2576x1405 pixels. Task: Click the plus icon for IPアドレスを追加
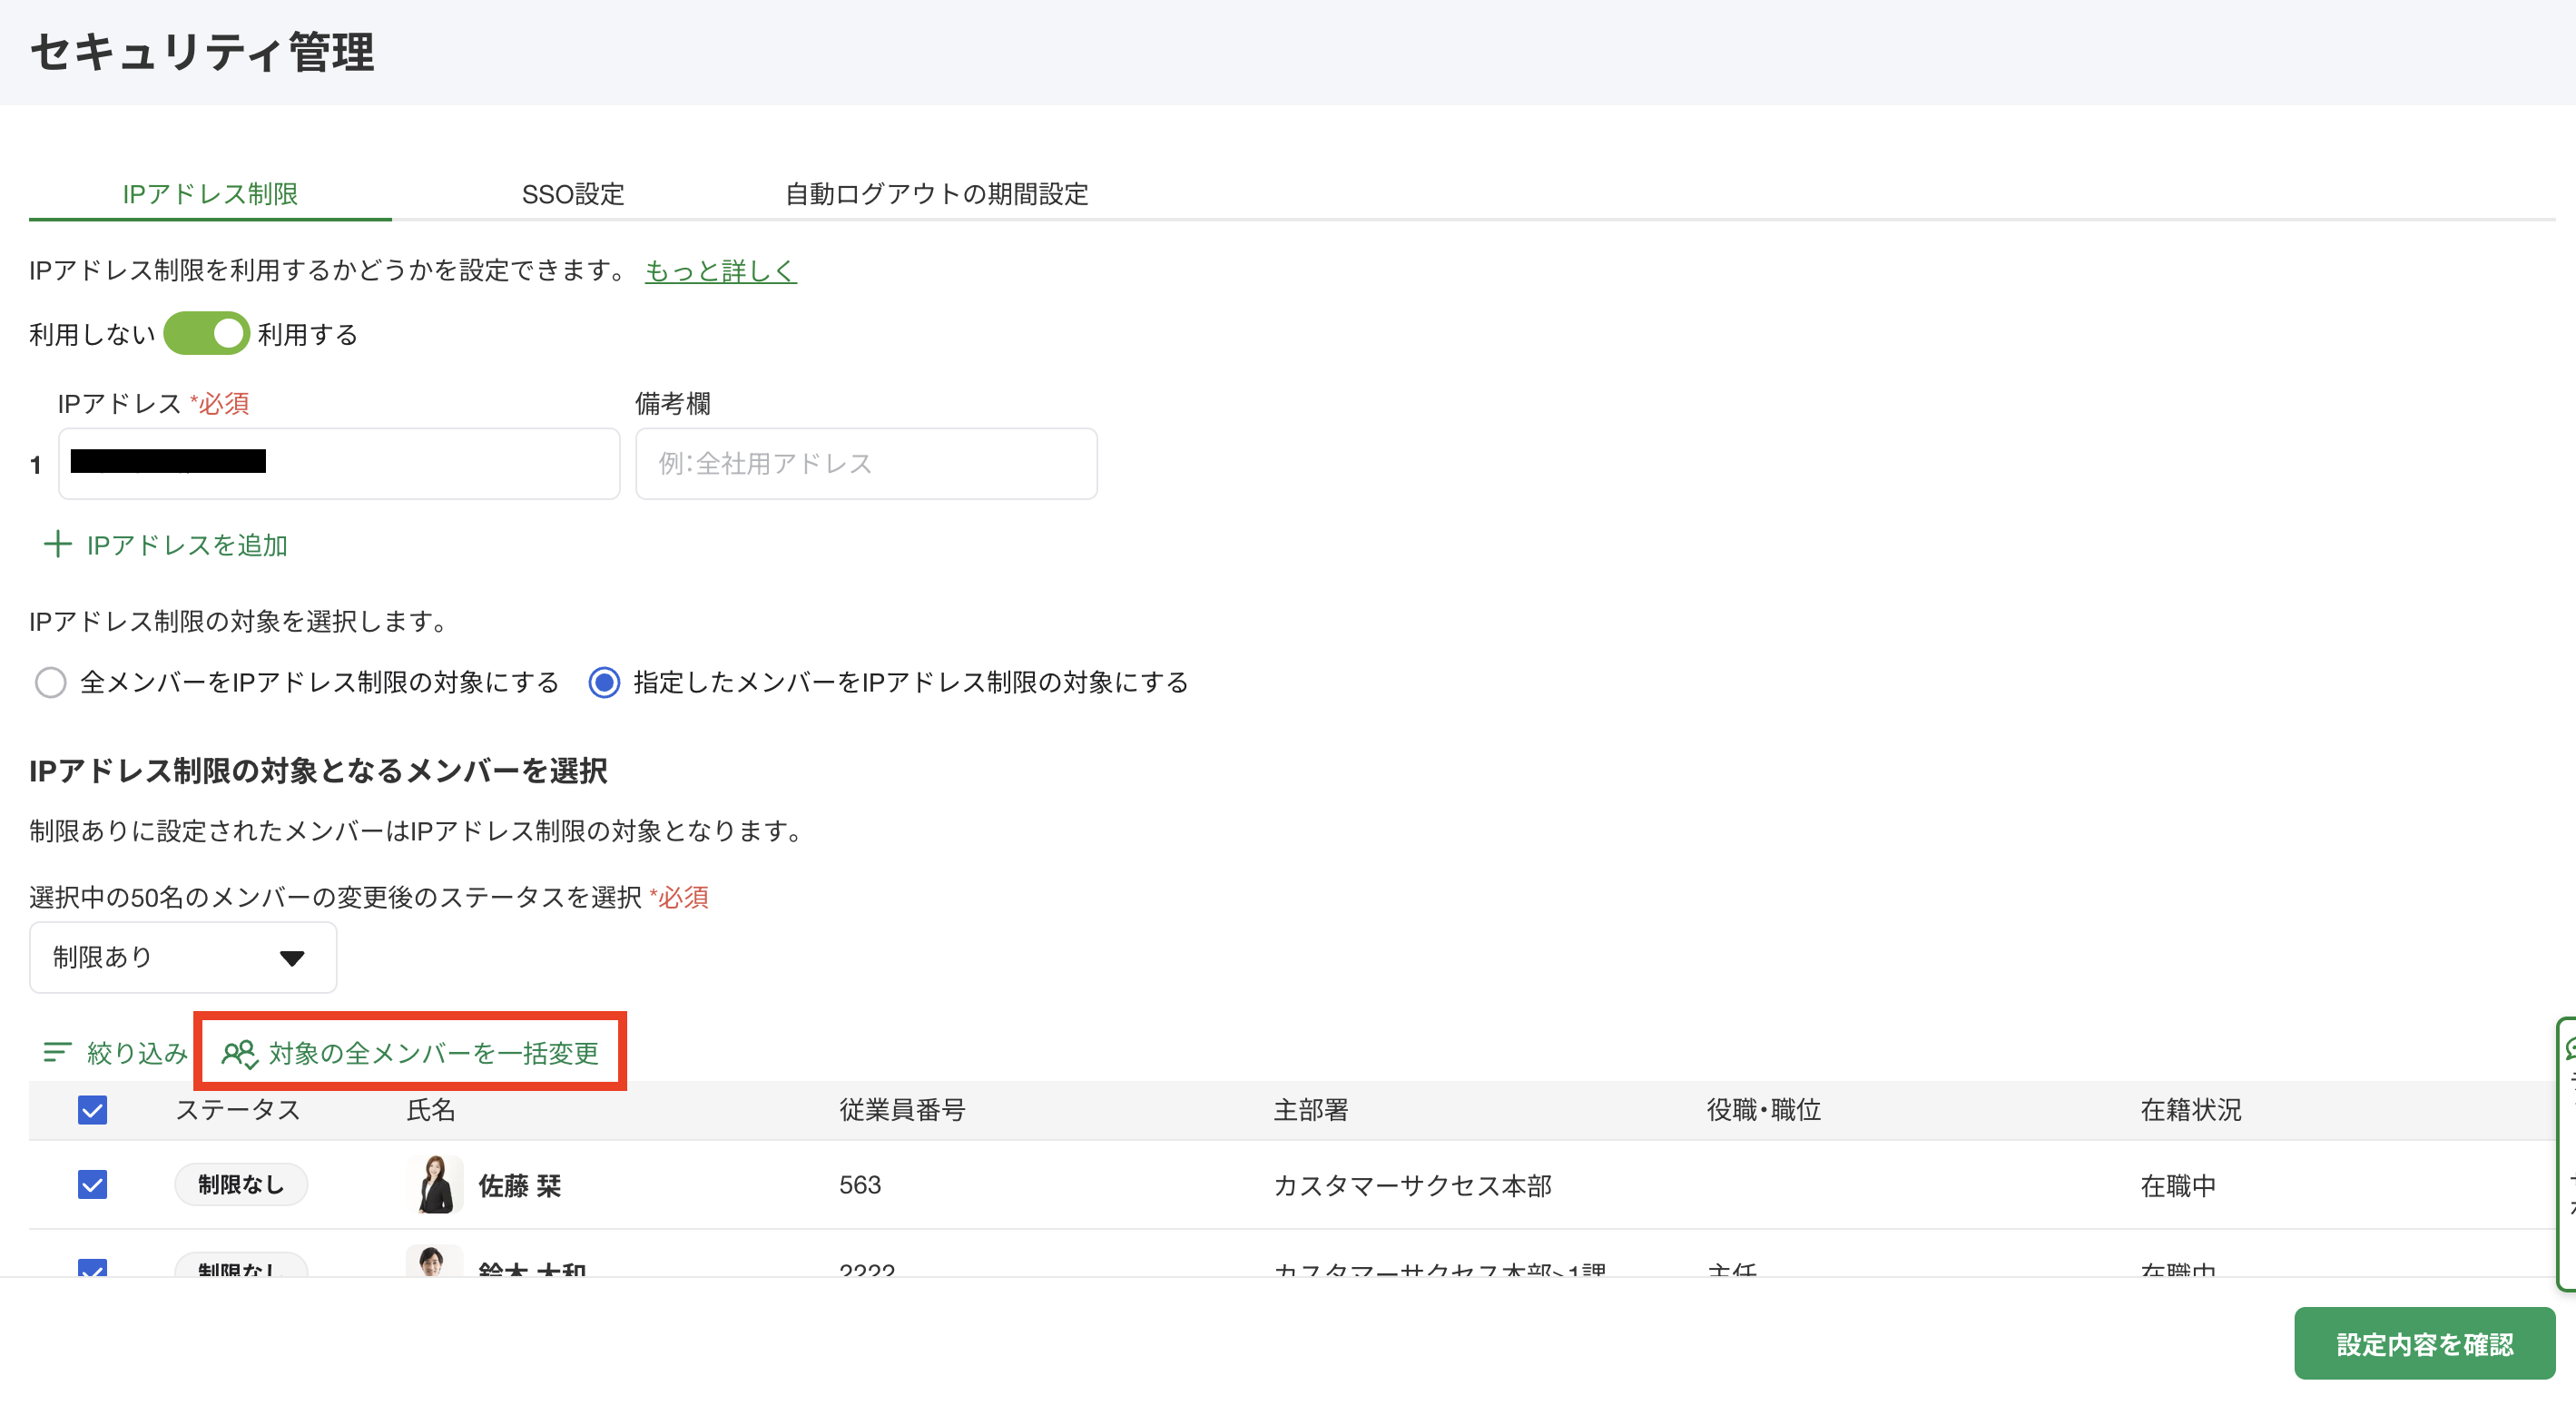(x=58, y=545)
